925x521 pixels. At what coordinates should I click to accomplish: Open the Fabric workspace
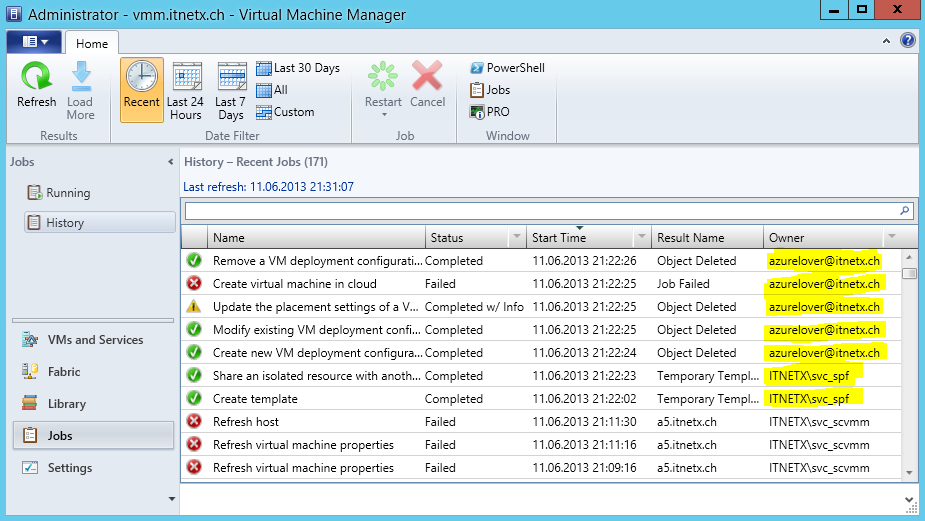[x=64, y=372]
